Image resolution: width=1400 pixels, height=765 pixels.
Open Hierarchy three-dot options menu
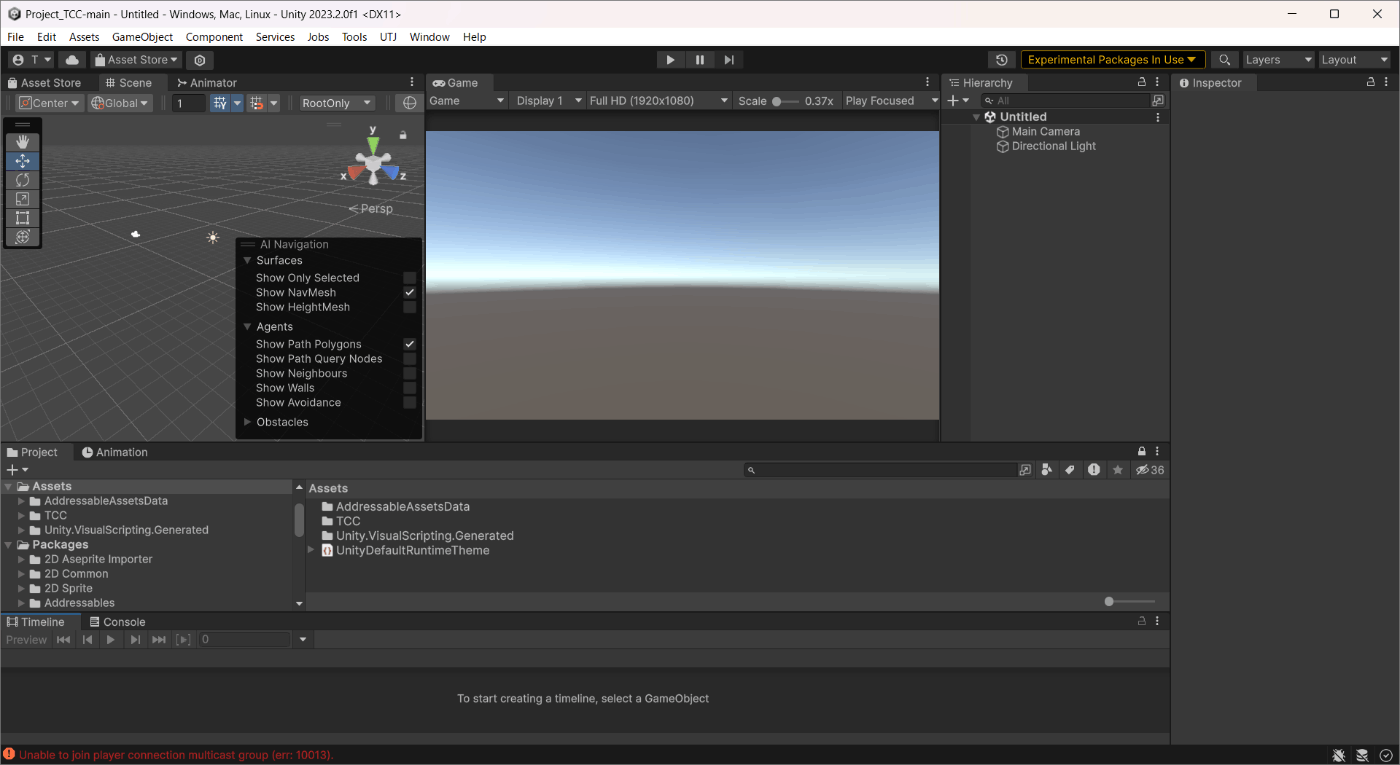coord(1158,83)
